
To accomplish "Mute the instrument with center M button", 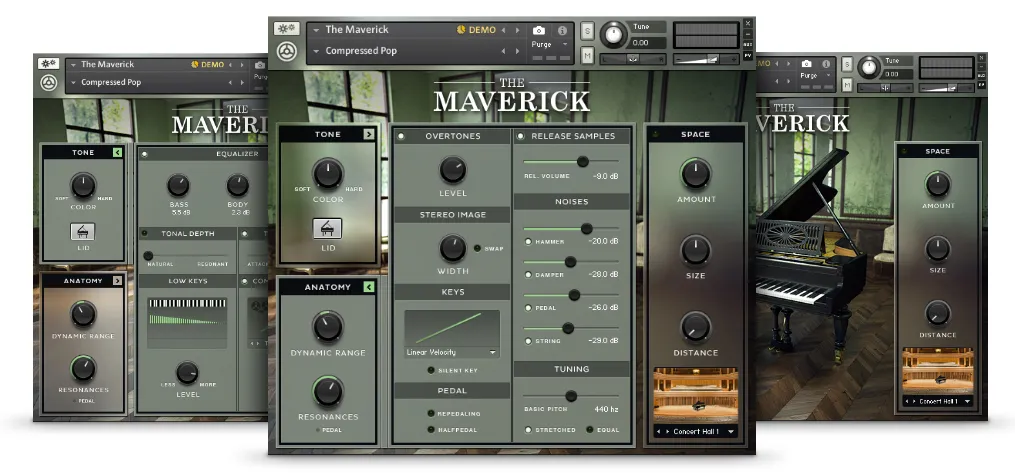I will click(x=587, y=56).
